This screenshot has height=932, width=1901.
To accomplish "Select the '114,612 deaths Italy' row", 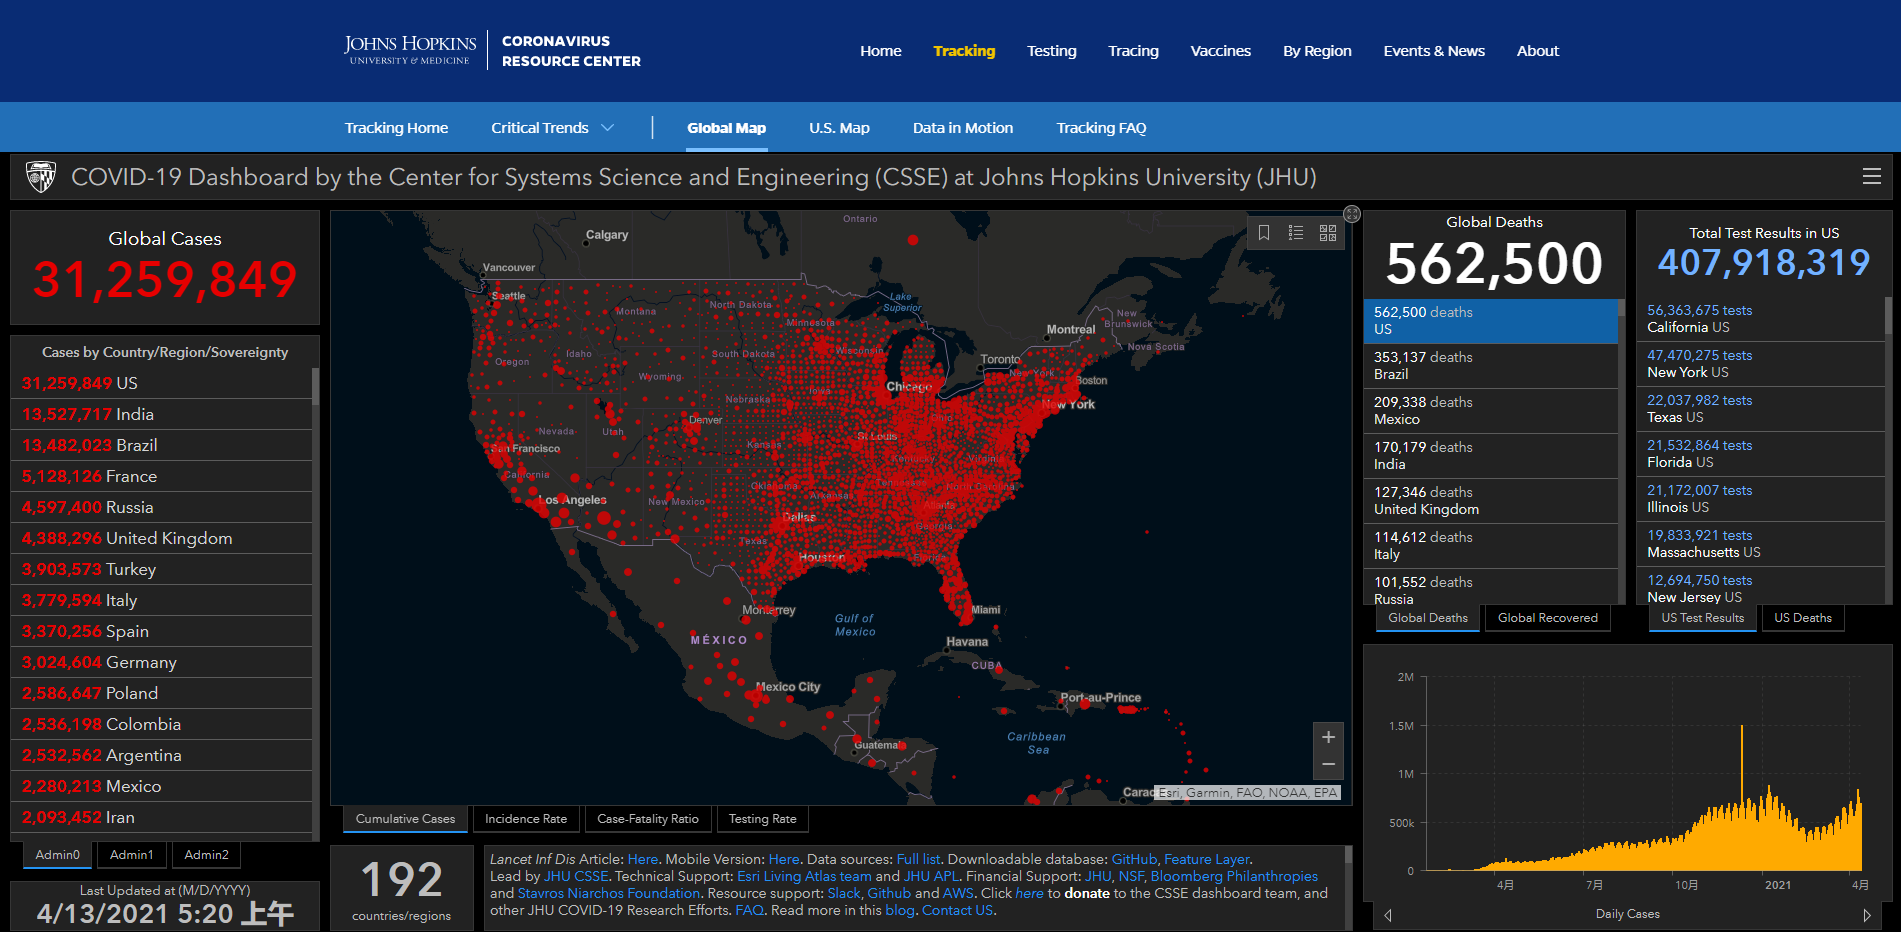I will (x=1490, y=546).
